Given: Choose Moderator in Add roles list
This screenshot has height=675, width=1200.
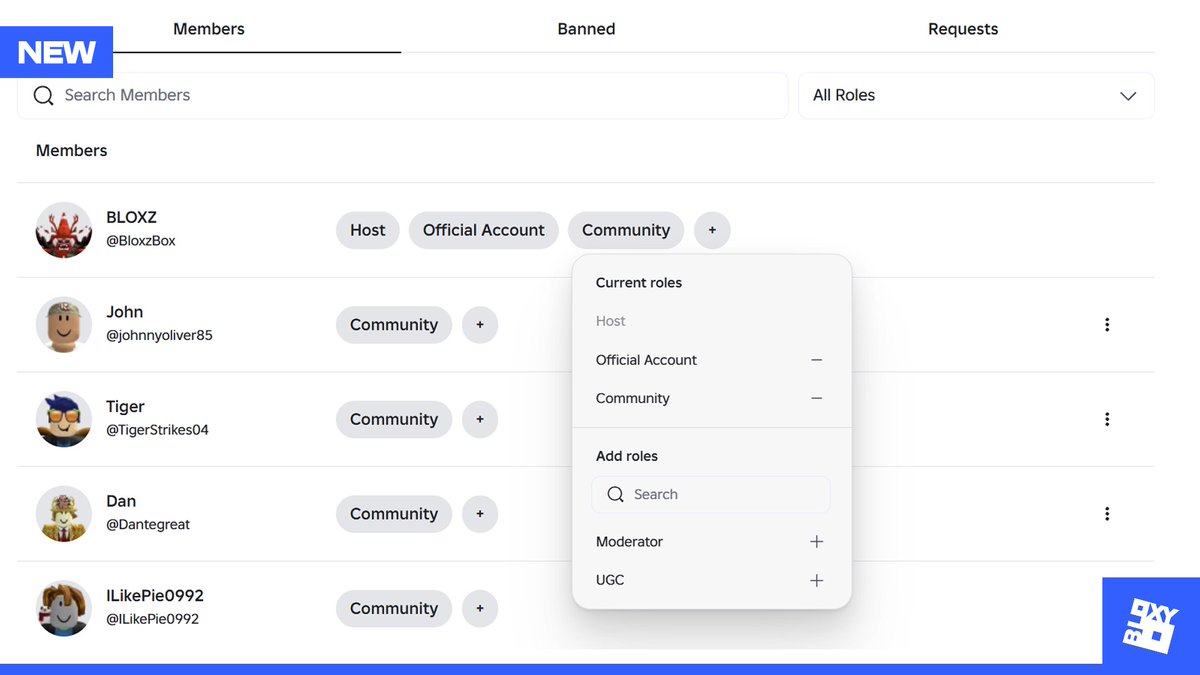Looking at the screenshot, I should point(629,542).
